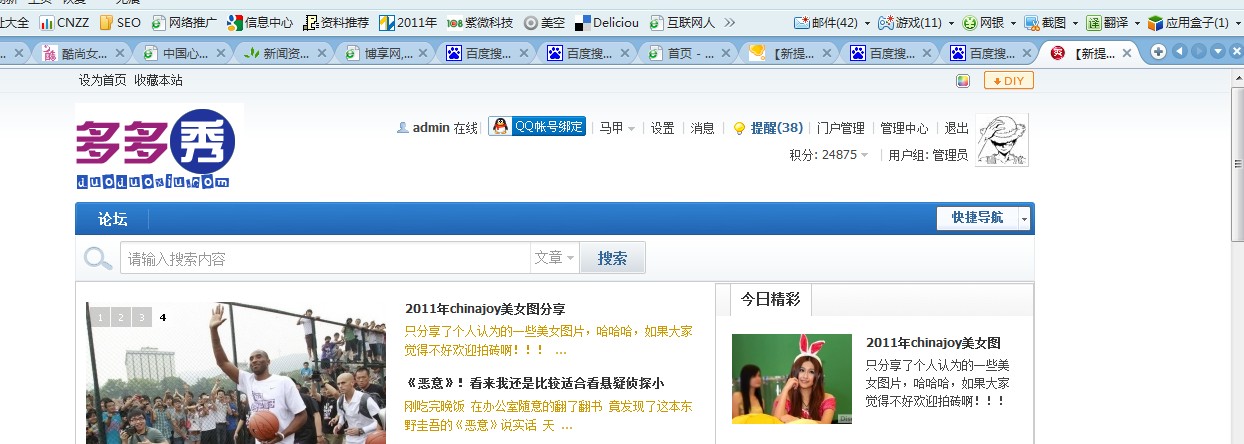Click the user avatar image

[1002, 140]
